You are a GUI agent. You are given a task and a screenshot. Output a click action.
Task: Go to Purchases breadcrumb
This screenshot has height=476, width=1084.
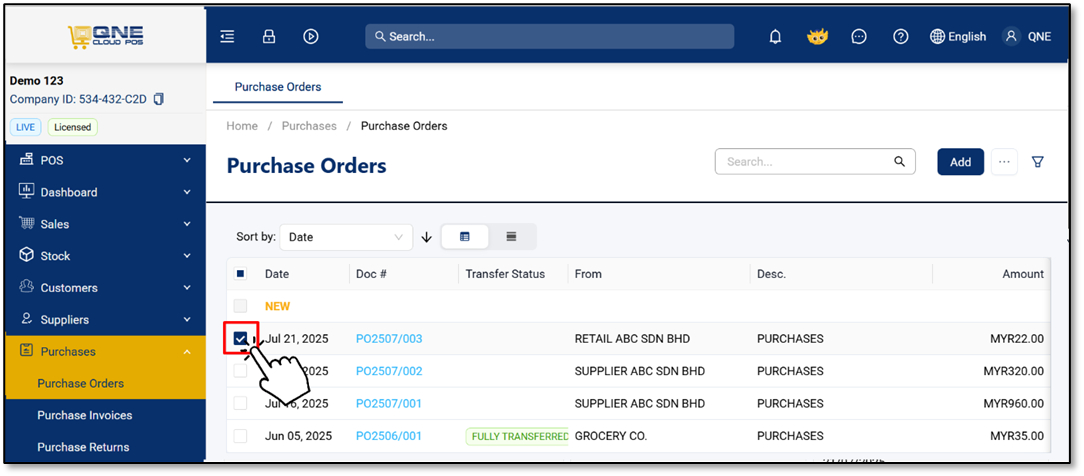[x=309, y=126]
